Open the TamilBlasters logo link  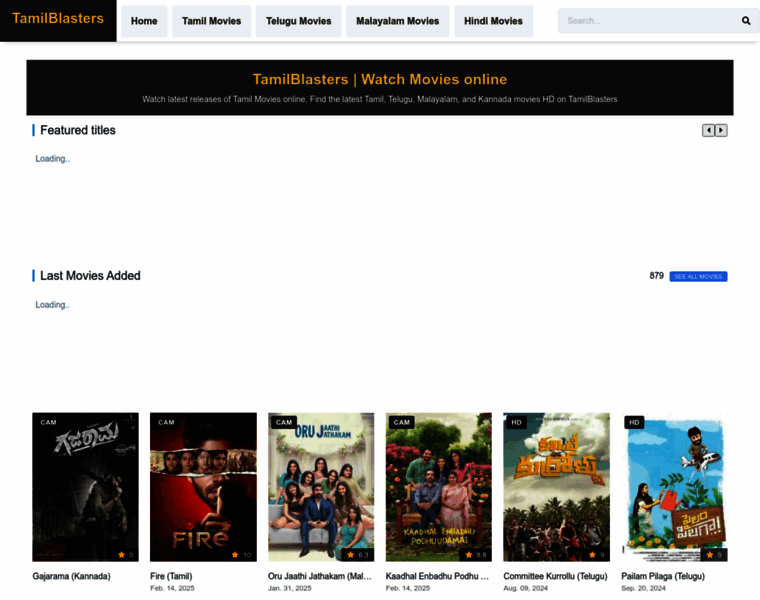[58, 18]
